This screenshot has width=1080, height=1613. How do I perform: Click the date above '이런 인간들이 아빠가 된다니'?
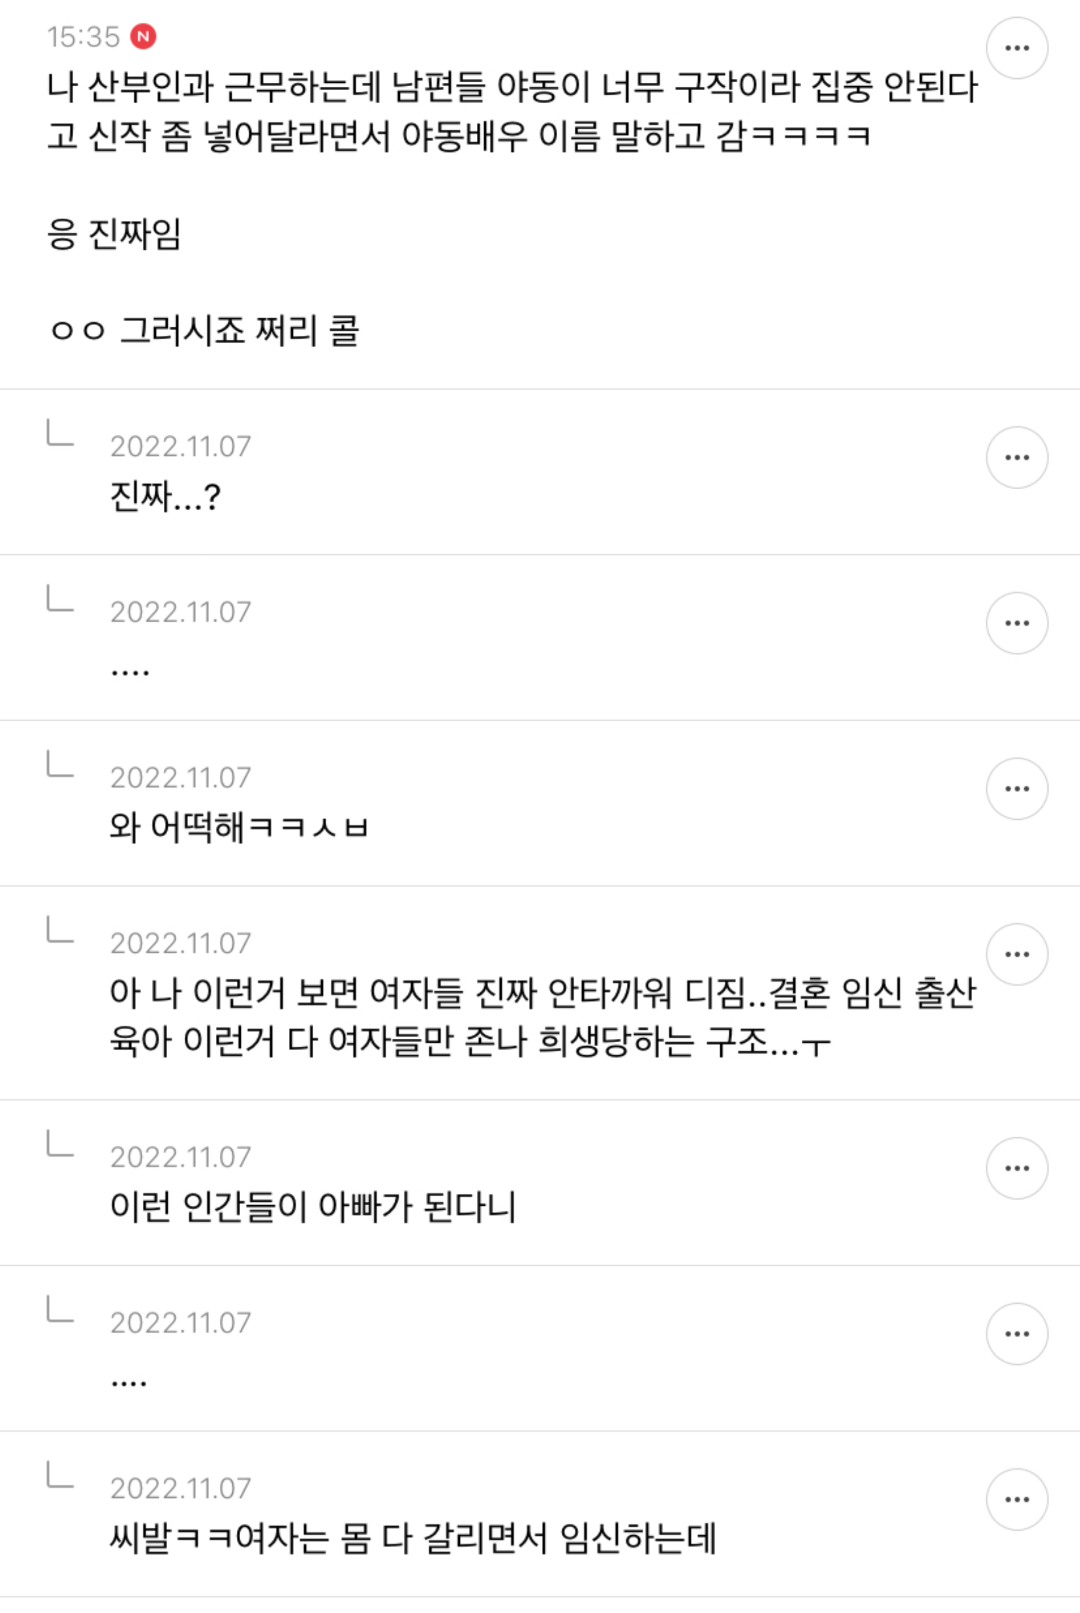pyautogui.click(x=180, y=1157)
